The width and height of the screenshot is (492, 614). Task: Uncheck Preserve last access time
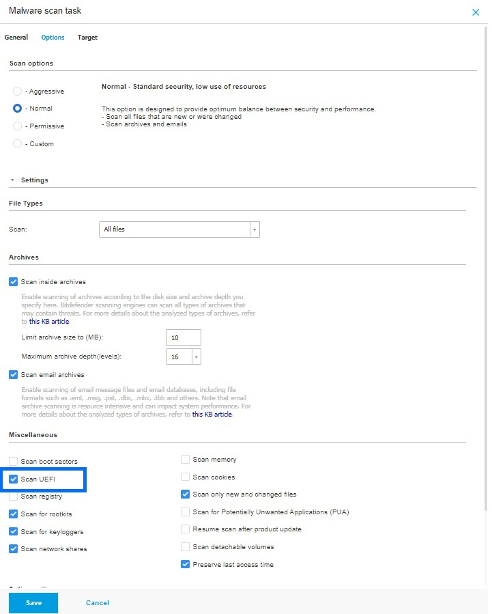(x=185, y=564)
